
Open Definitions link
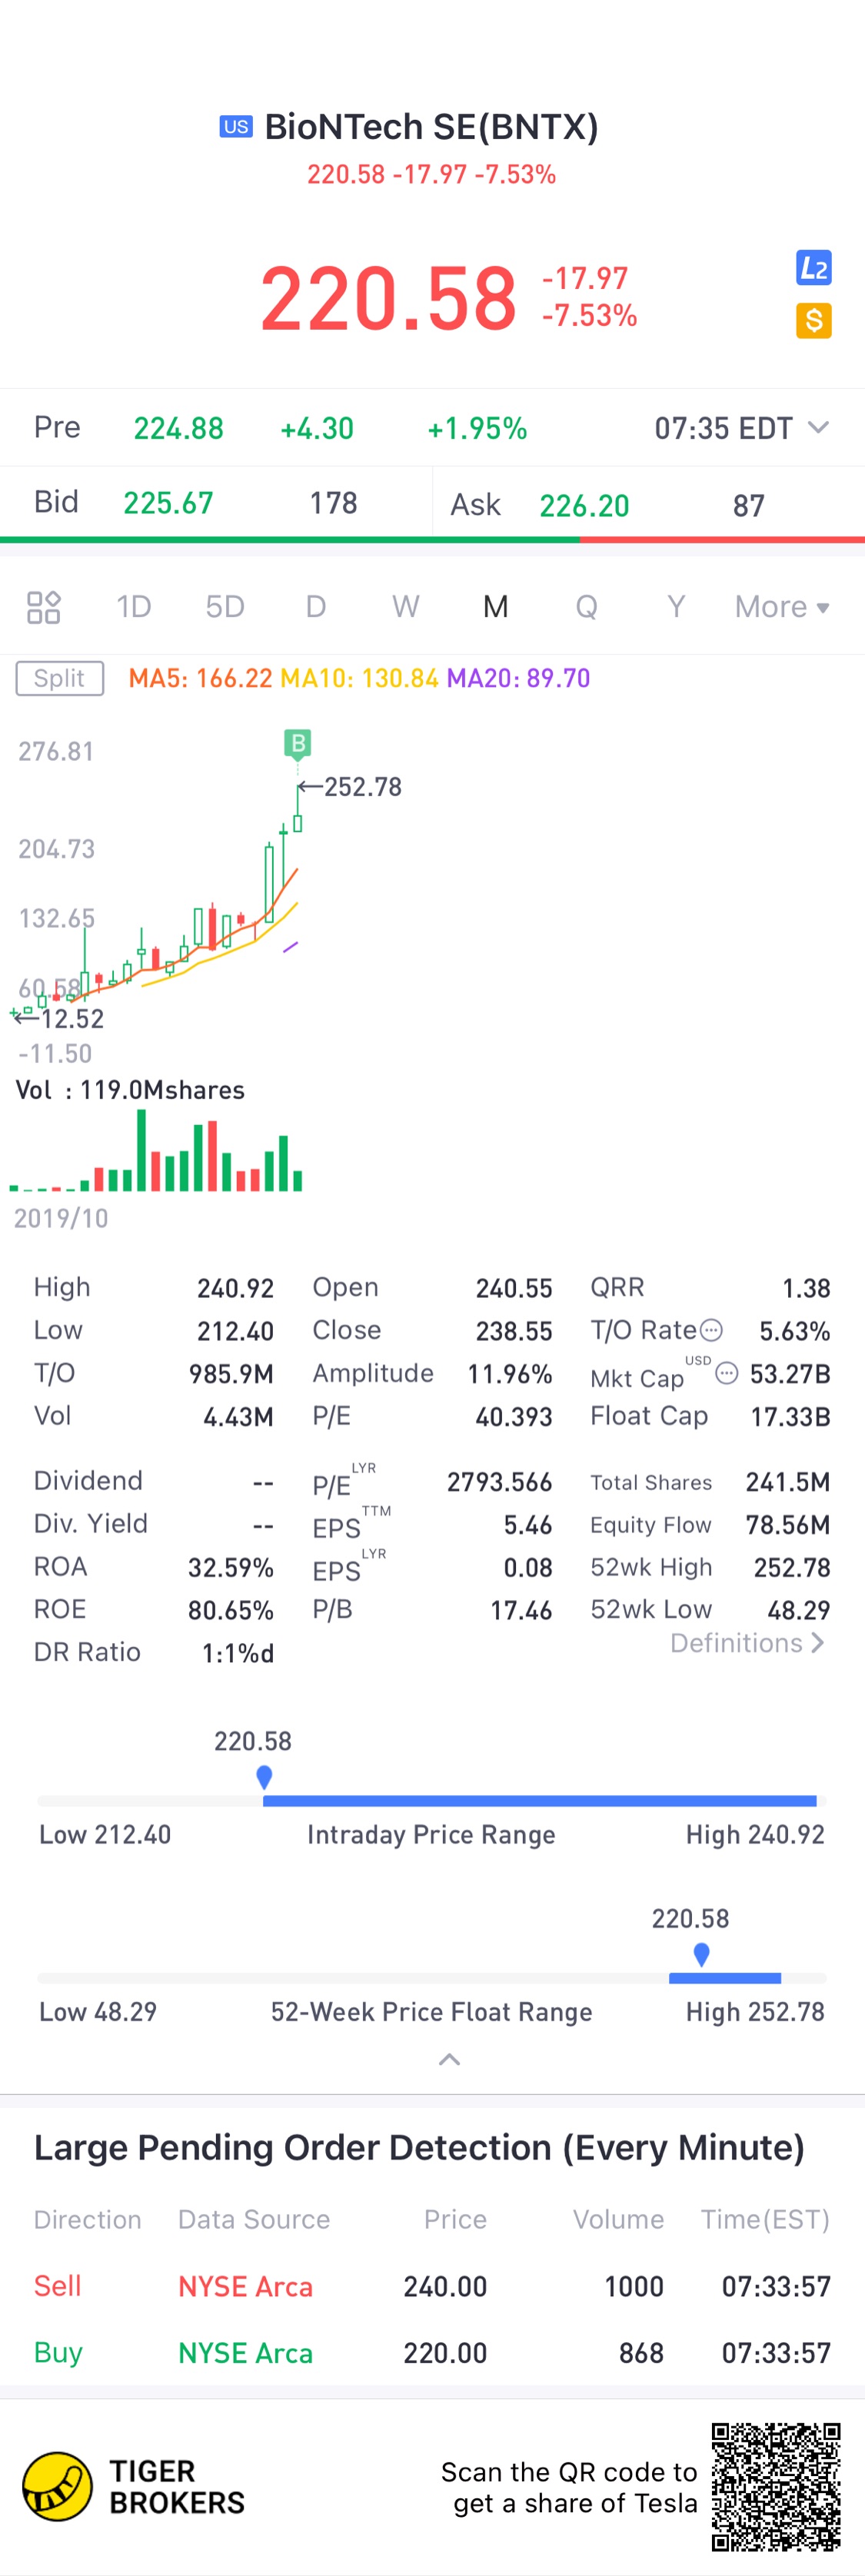[747, 1643]
